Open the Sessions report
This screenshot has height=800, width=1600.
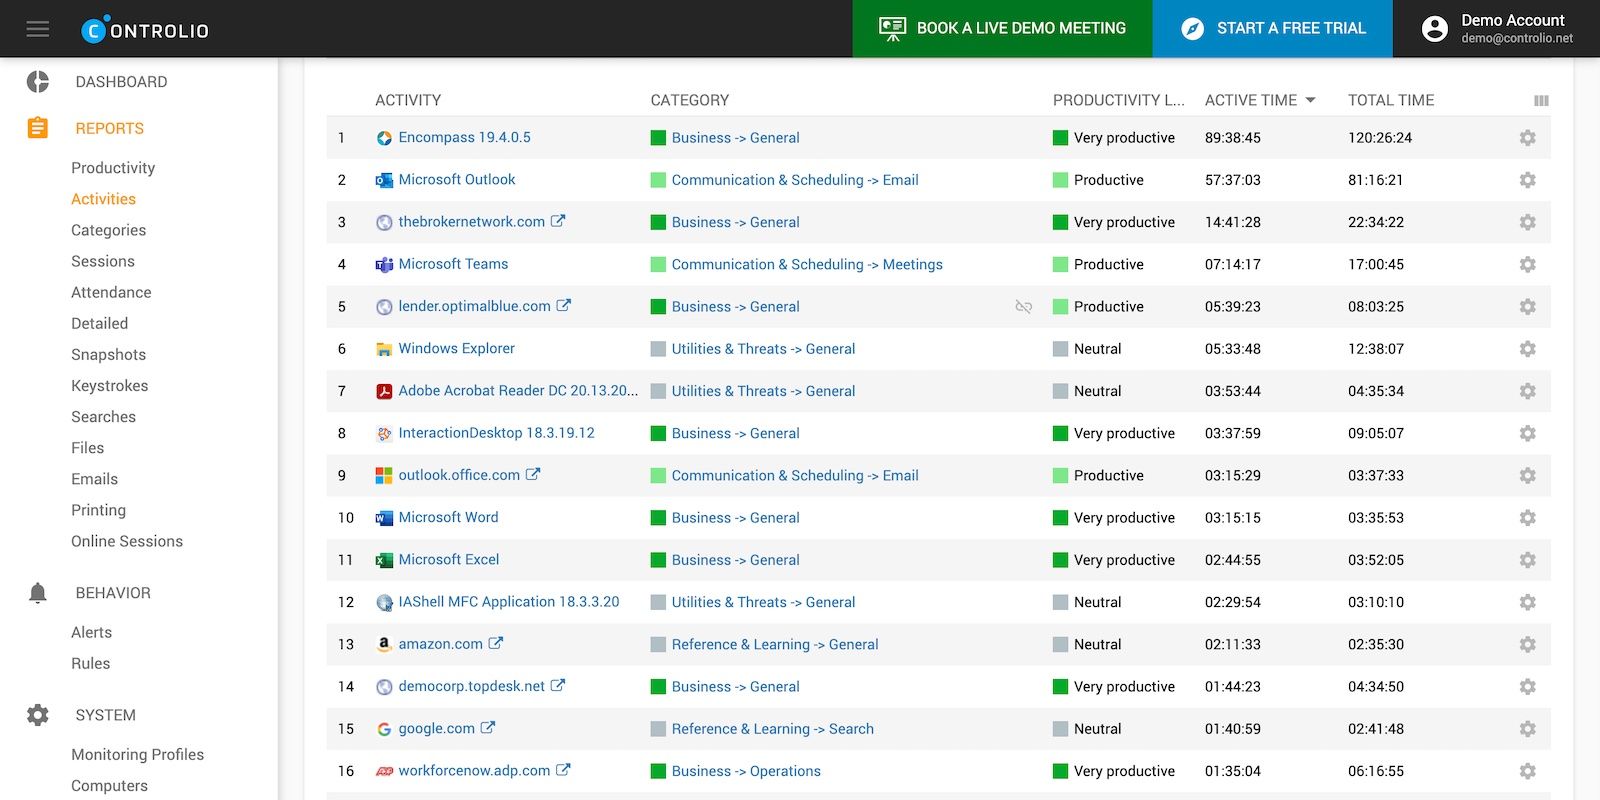coord(103,261)
